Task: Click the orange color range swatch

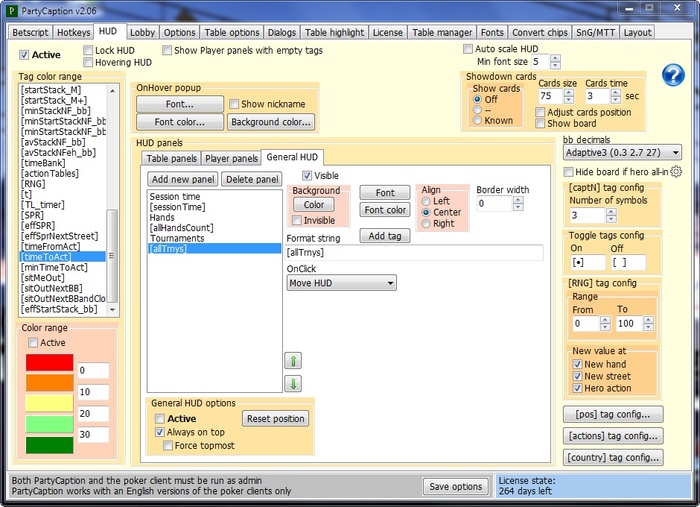Action: click(50, 382)
